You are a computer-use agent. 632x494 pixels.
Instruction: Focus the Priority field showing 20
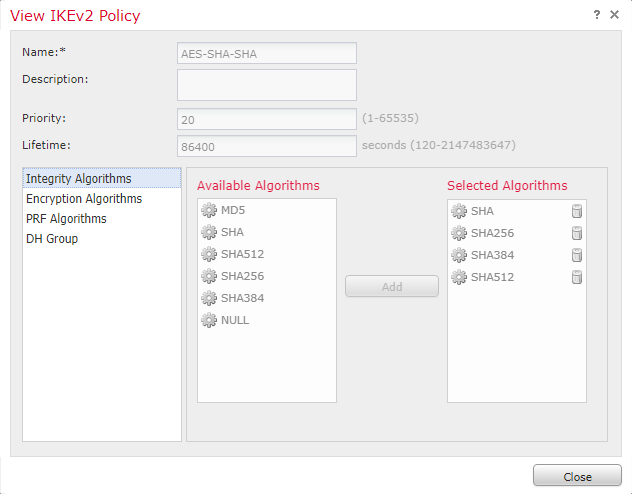pos(267,119)
